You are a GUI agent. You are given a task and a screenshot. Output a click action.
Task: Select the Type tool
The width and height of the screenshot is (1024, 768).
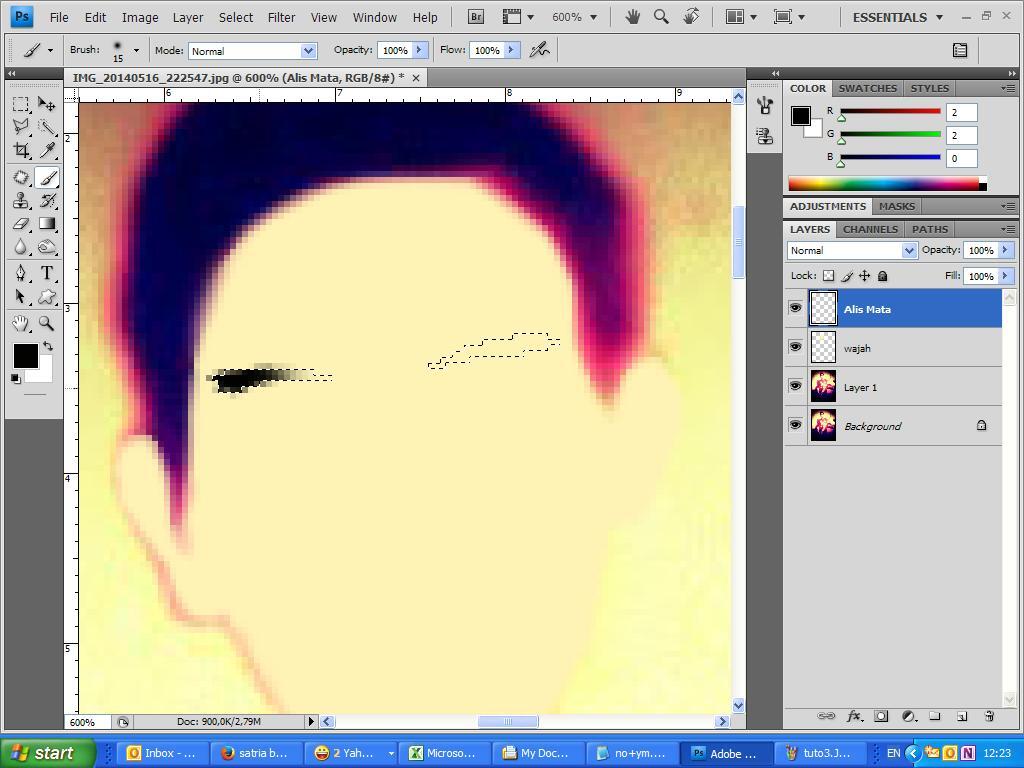click(46, 273)
